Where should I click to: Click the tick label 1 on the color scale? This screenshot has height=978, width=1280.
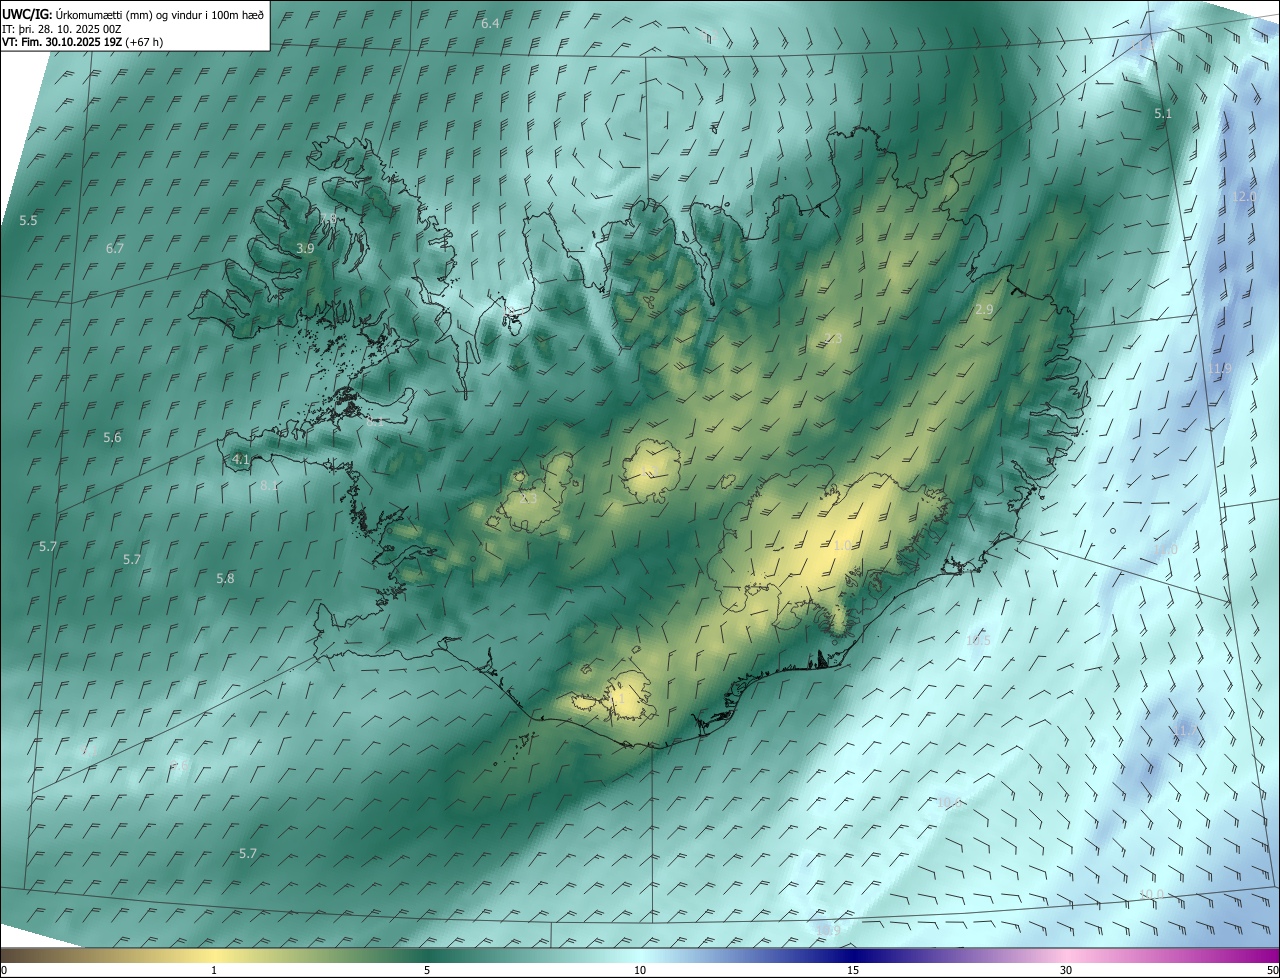(214, 971)
